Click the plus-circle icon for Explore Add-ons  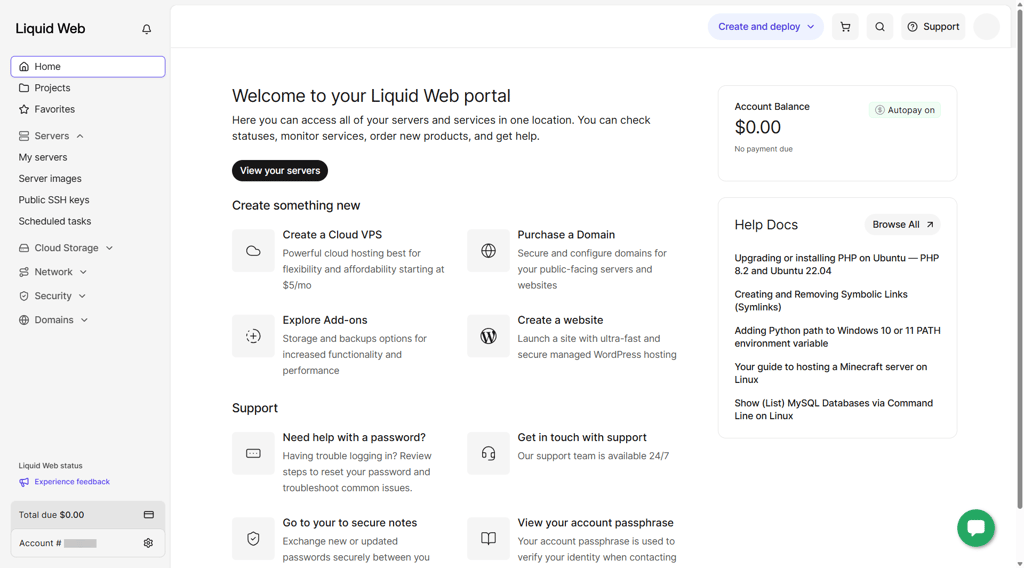(x=253, y=336)
